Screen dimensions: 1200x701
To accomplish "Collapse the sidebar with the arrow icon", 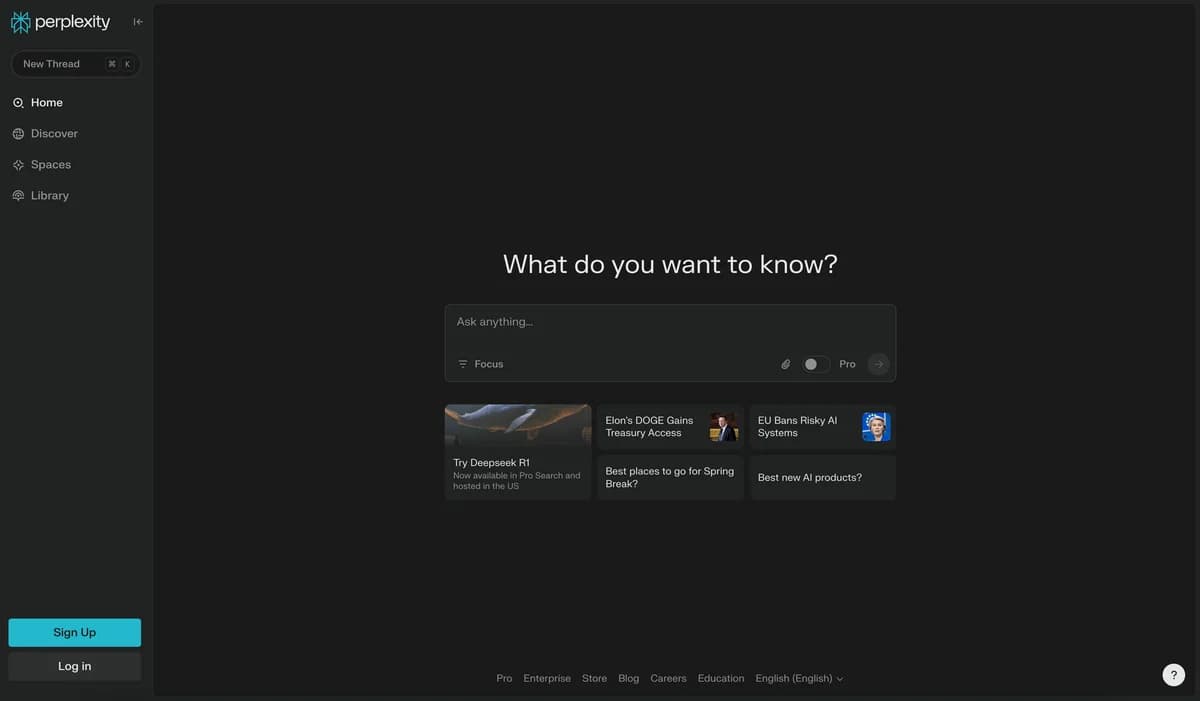I will (138, 22).
